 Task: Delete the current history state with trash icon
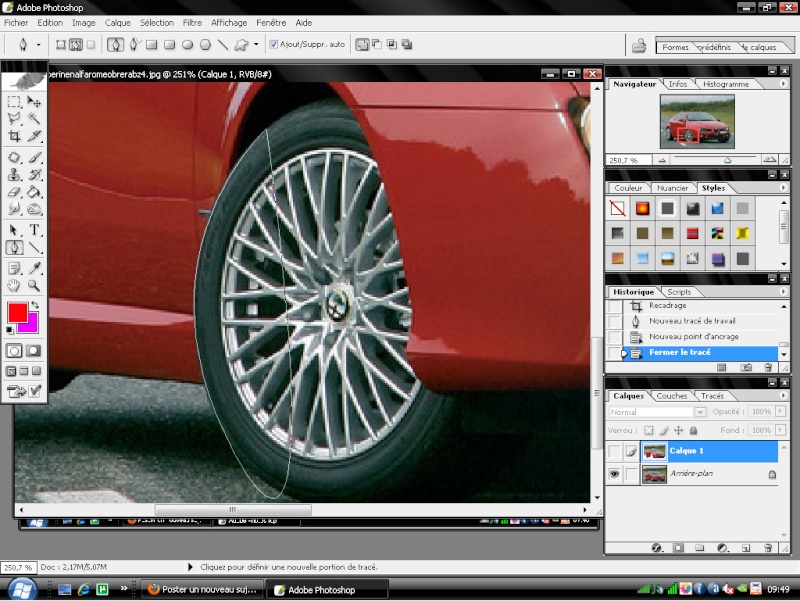coord(768,367)
